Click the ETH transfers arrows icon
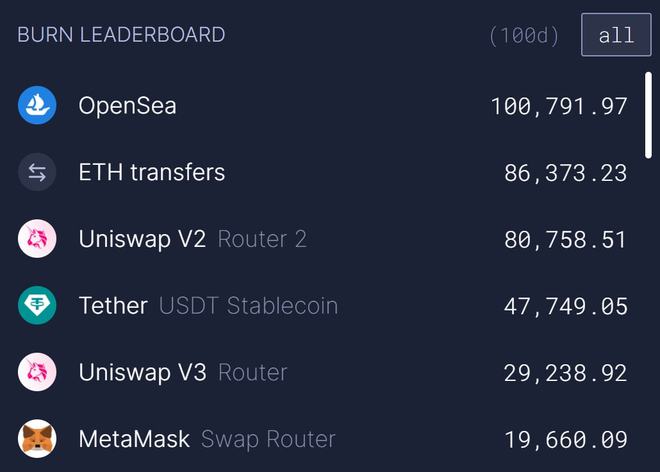The height and width of the screenshot is (472, 660). [37, 172]
